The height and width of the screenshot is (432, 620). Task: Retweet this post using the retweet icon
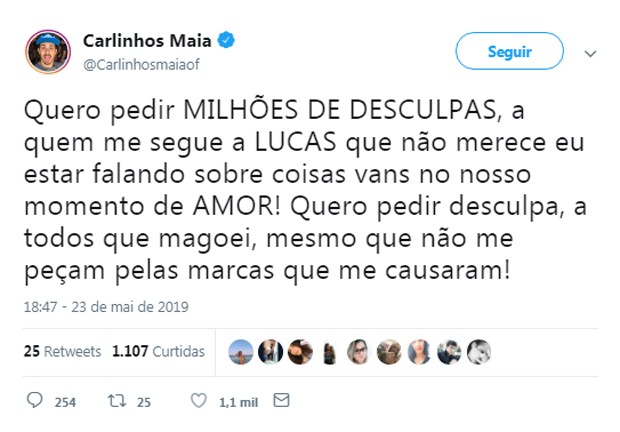[x=115, y=402]
